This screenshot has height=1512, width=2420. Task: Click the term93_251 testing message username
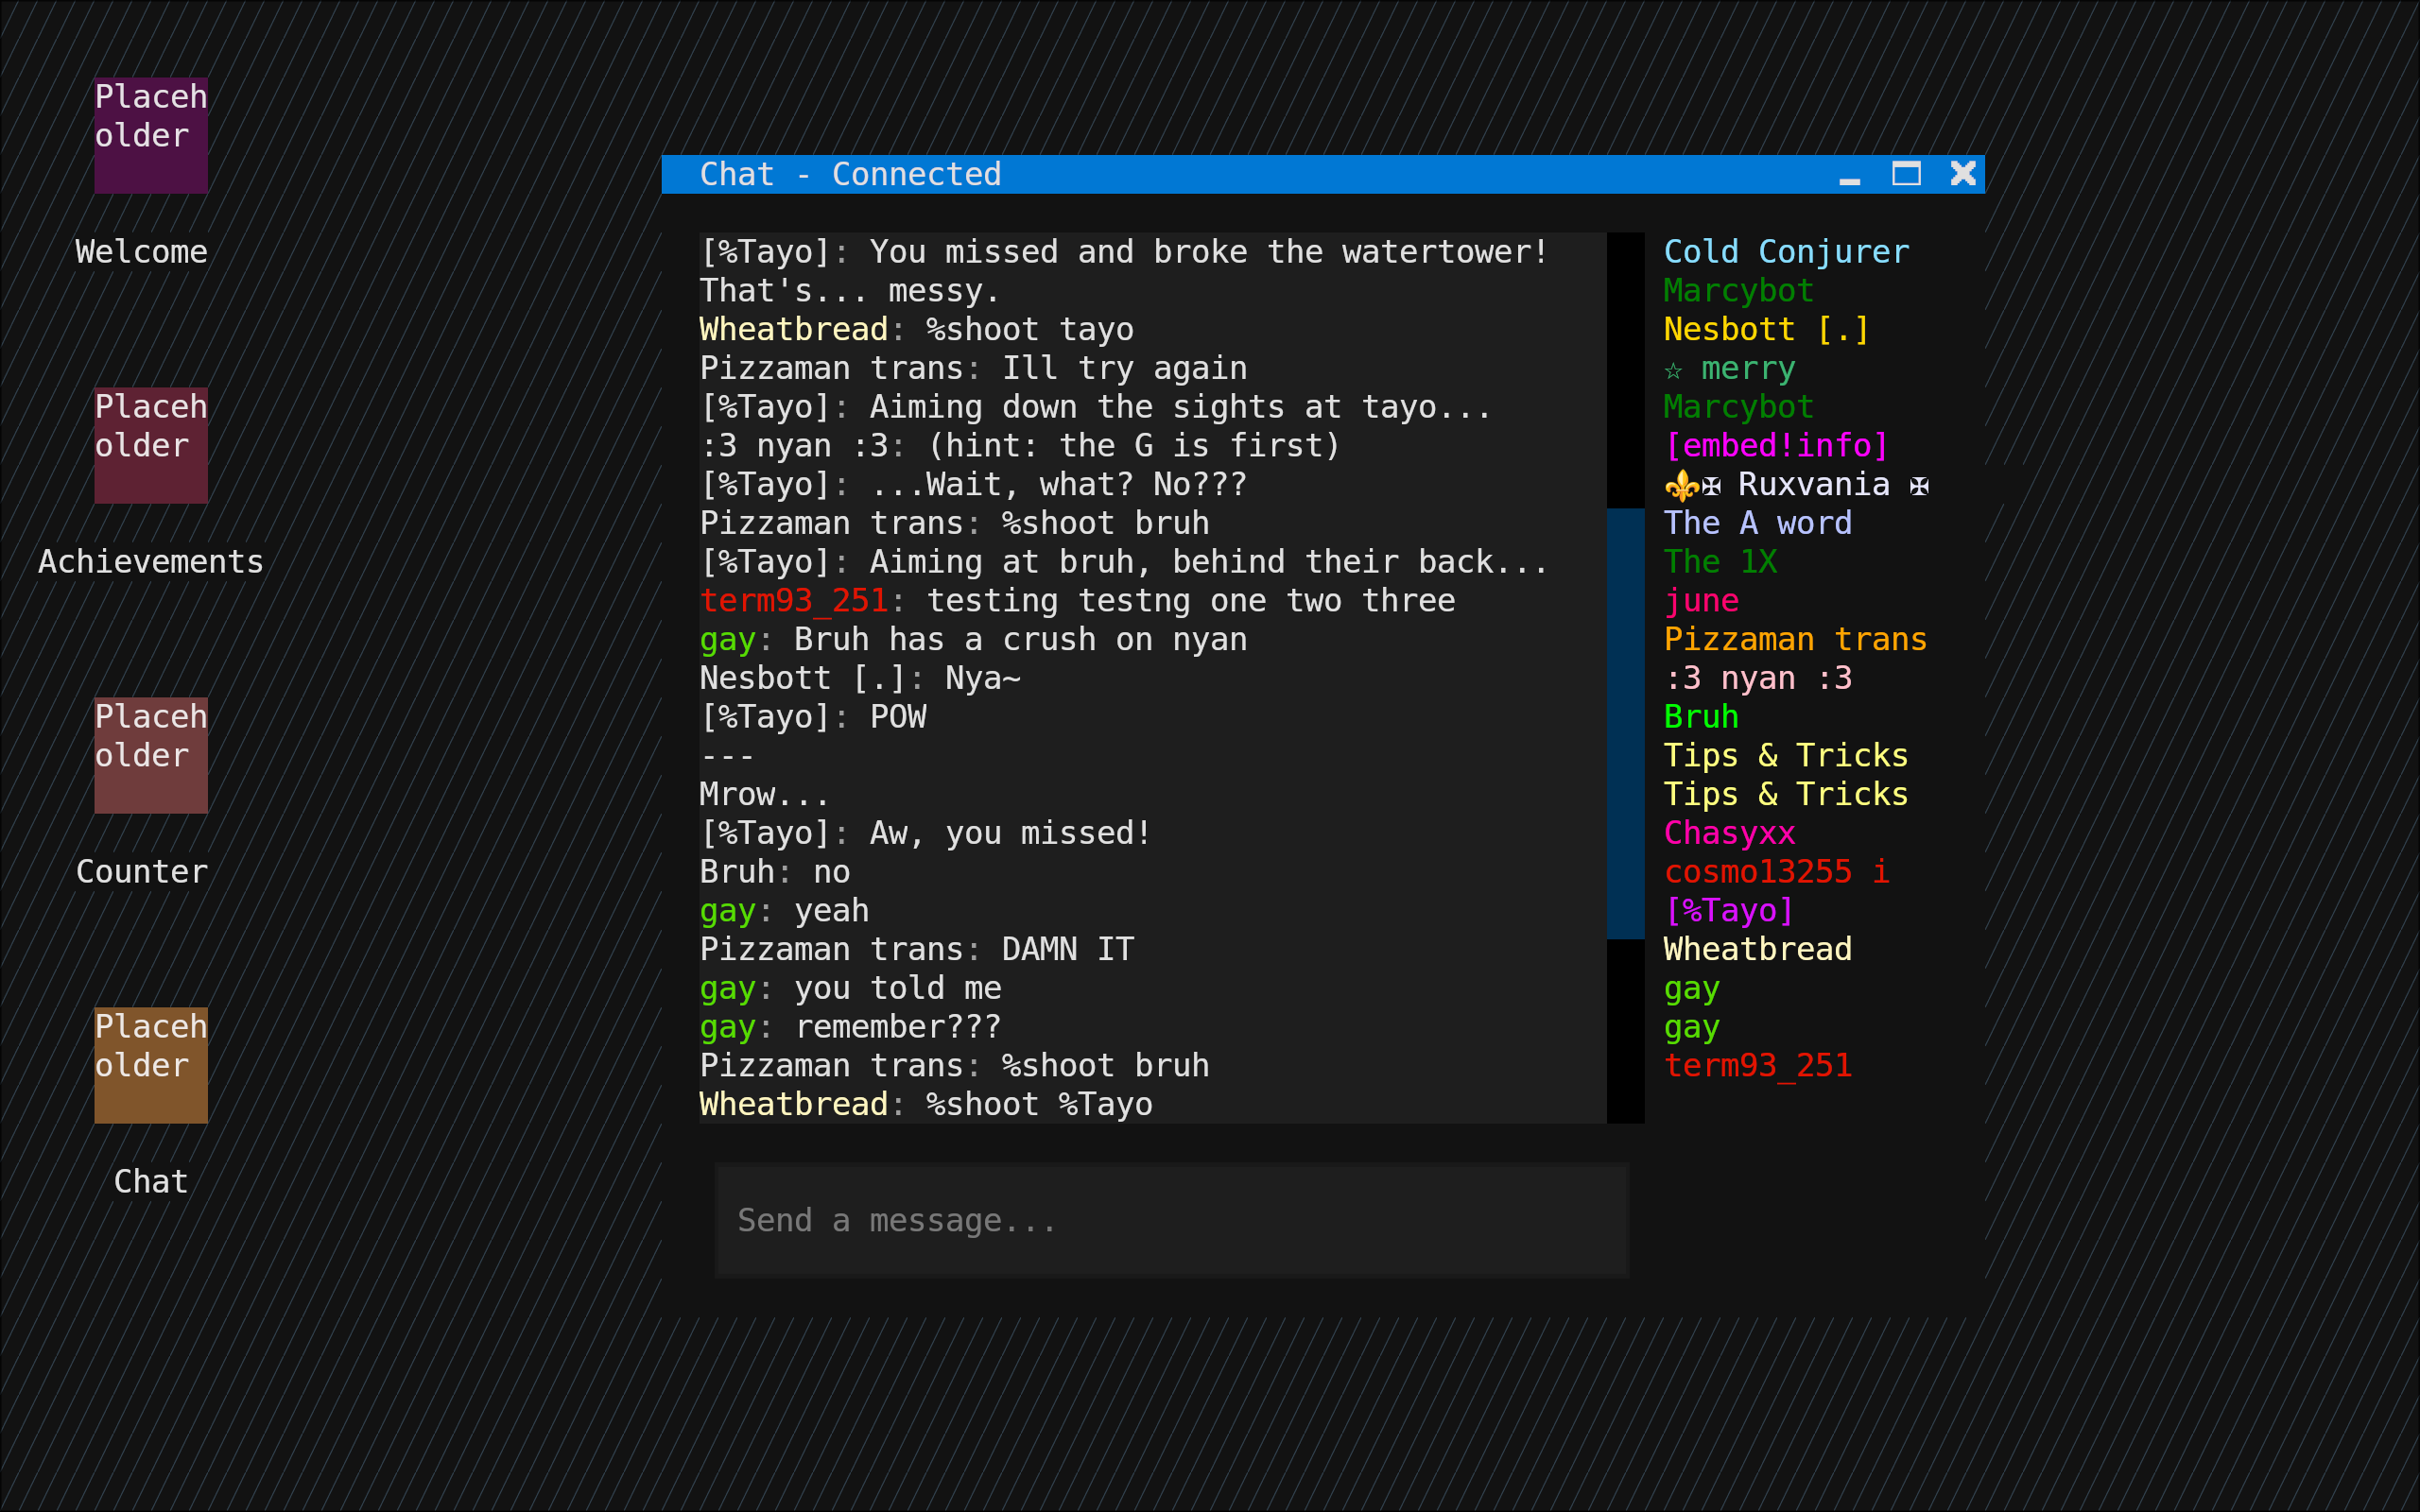pos(794,601)
